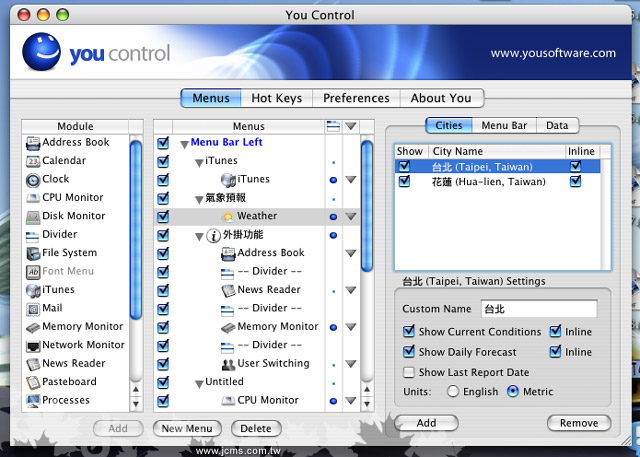Switch to the Menu Bar tab
Viewport: 640px width, 457px height.
(x=504, y=126)
